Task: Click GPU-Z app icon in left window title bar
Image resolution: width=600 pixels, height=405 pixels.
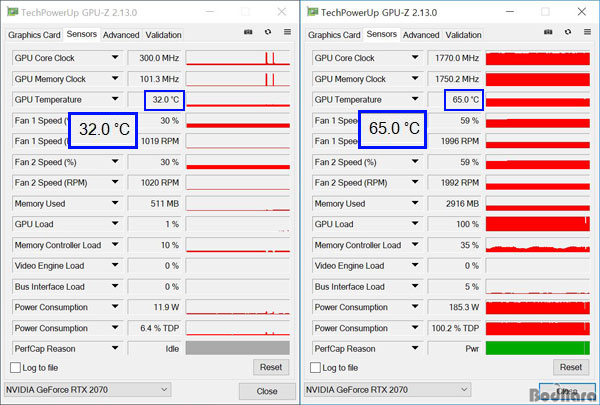Action: [13, 12]
